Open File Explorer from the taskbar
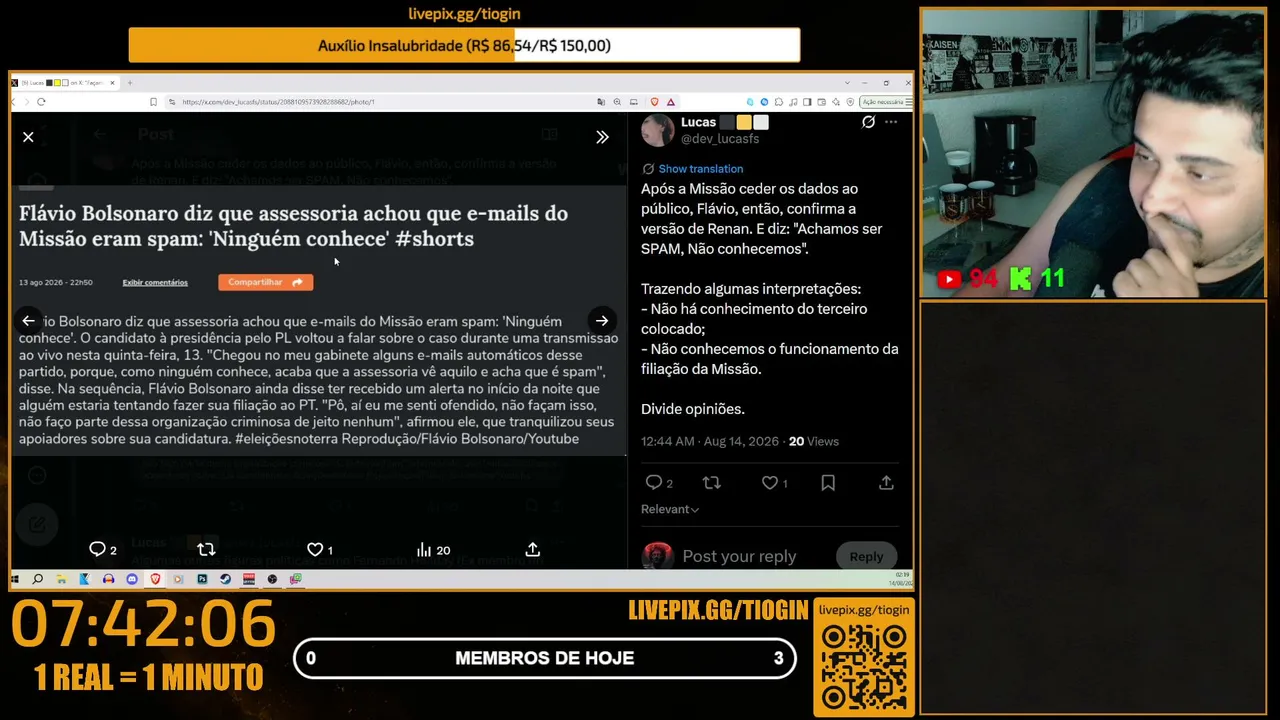 [x=61, y=579]
